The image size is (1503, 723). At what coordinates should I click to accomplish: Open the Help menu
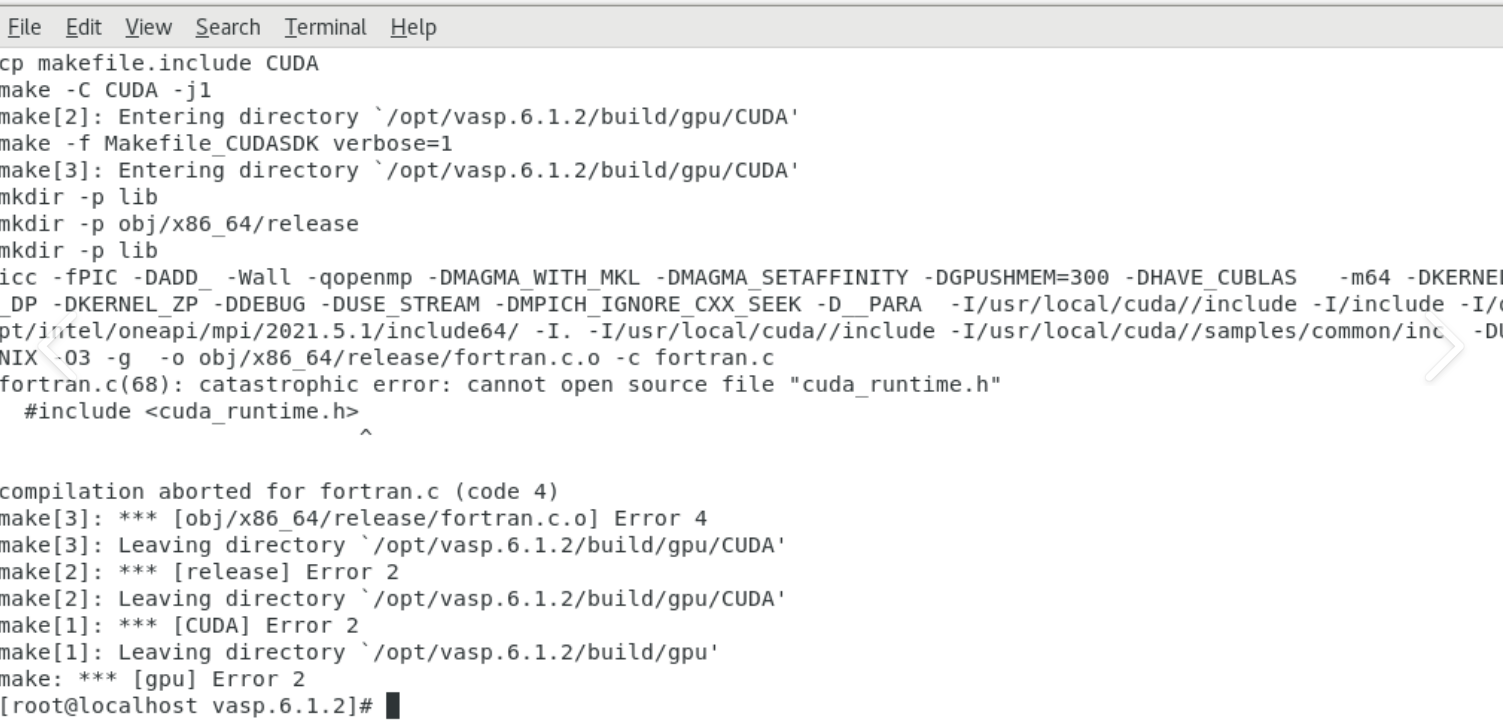tap(413, 28)
